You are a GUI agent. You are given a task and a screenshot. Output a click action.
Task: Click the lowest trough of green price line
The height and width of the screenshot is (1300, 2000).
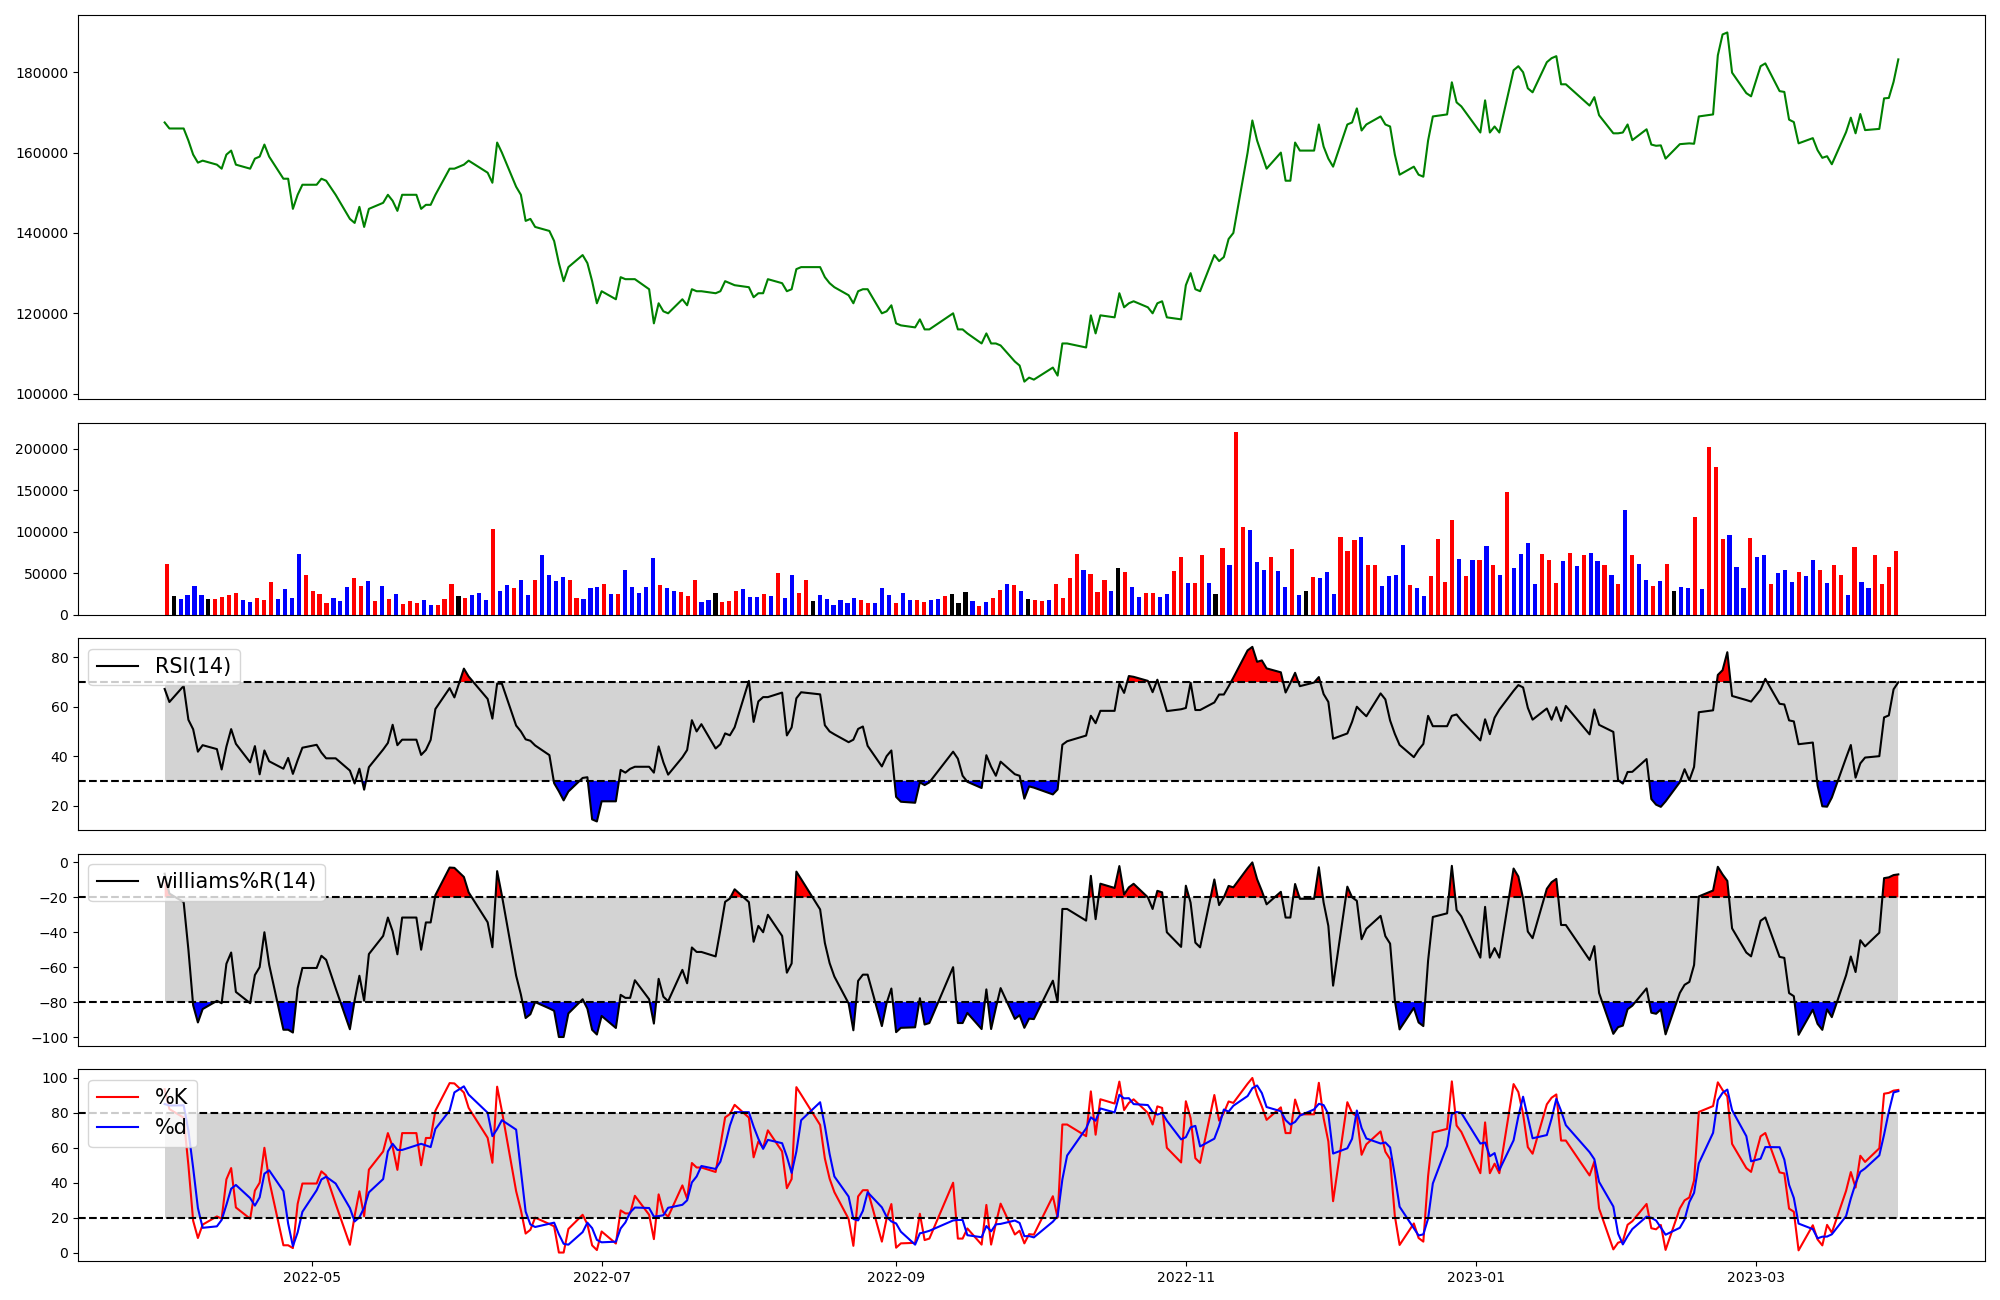[x=1025, y=381]
